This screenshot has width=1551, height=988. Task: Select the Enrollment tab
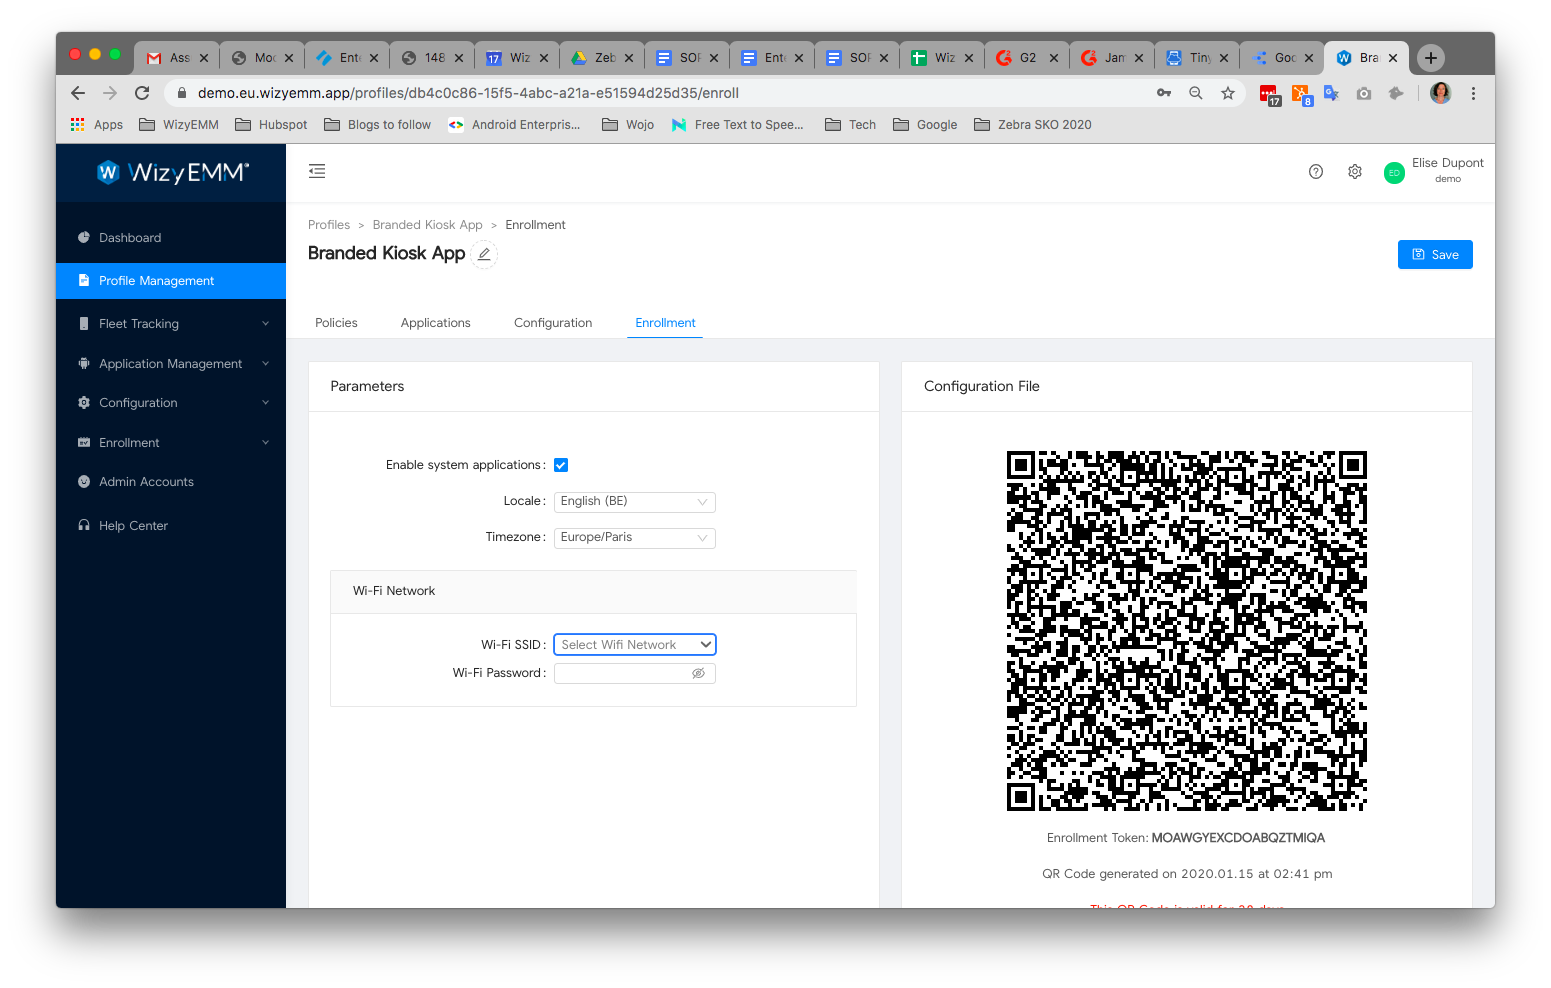tap(665, 323)
